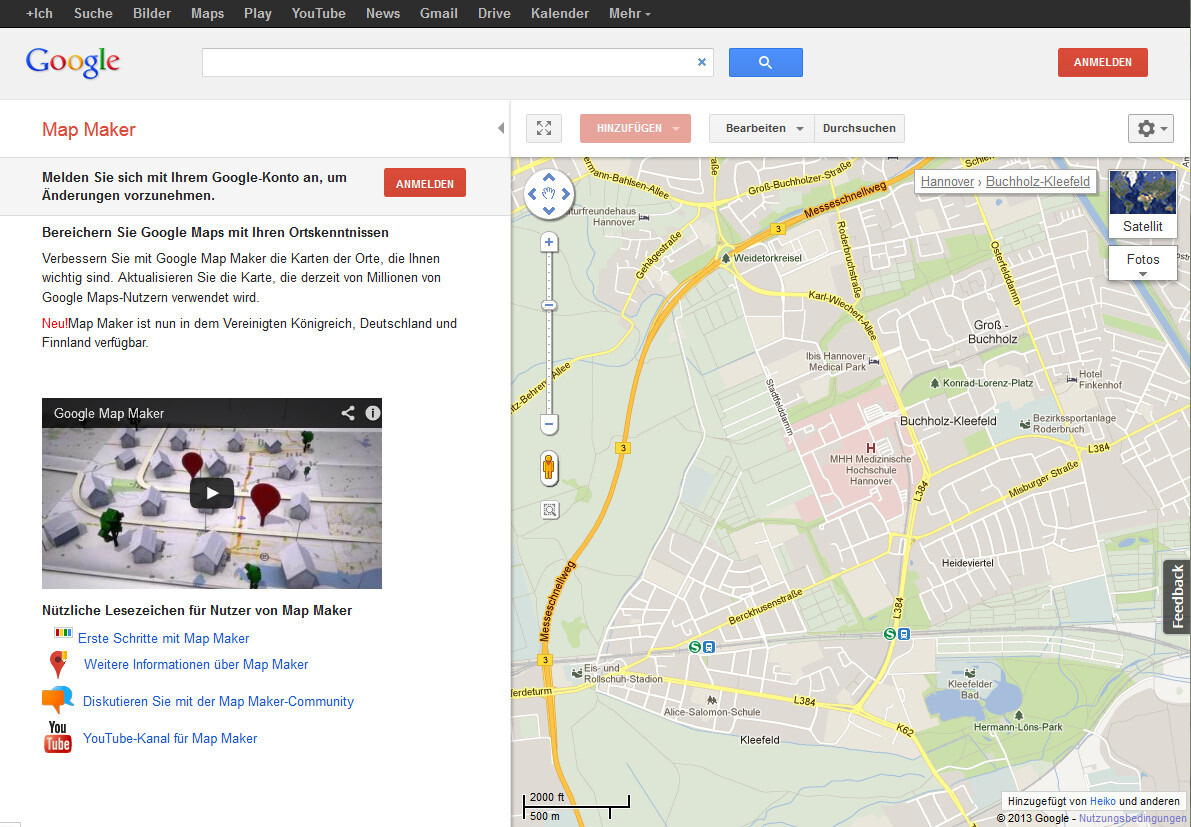1191x827 pixels.
Task: Clear the search box with the X icon
Action: (702, 62)
